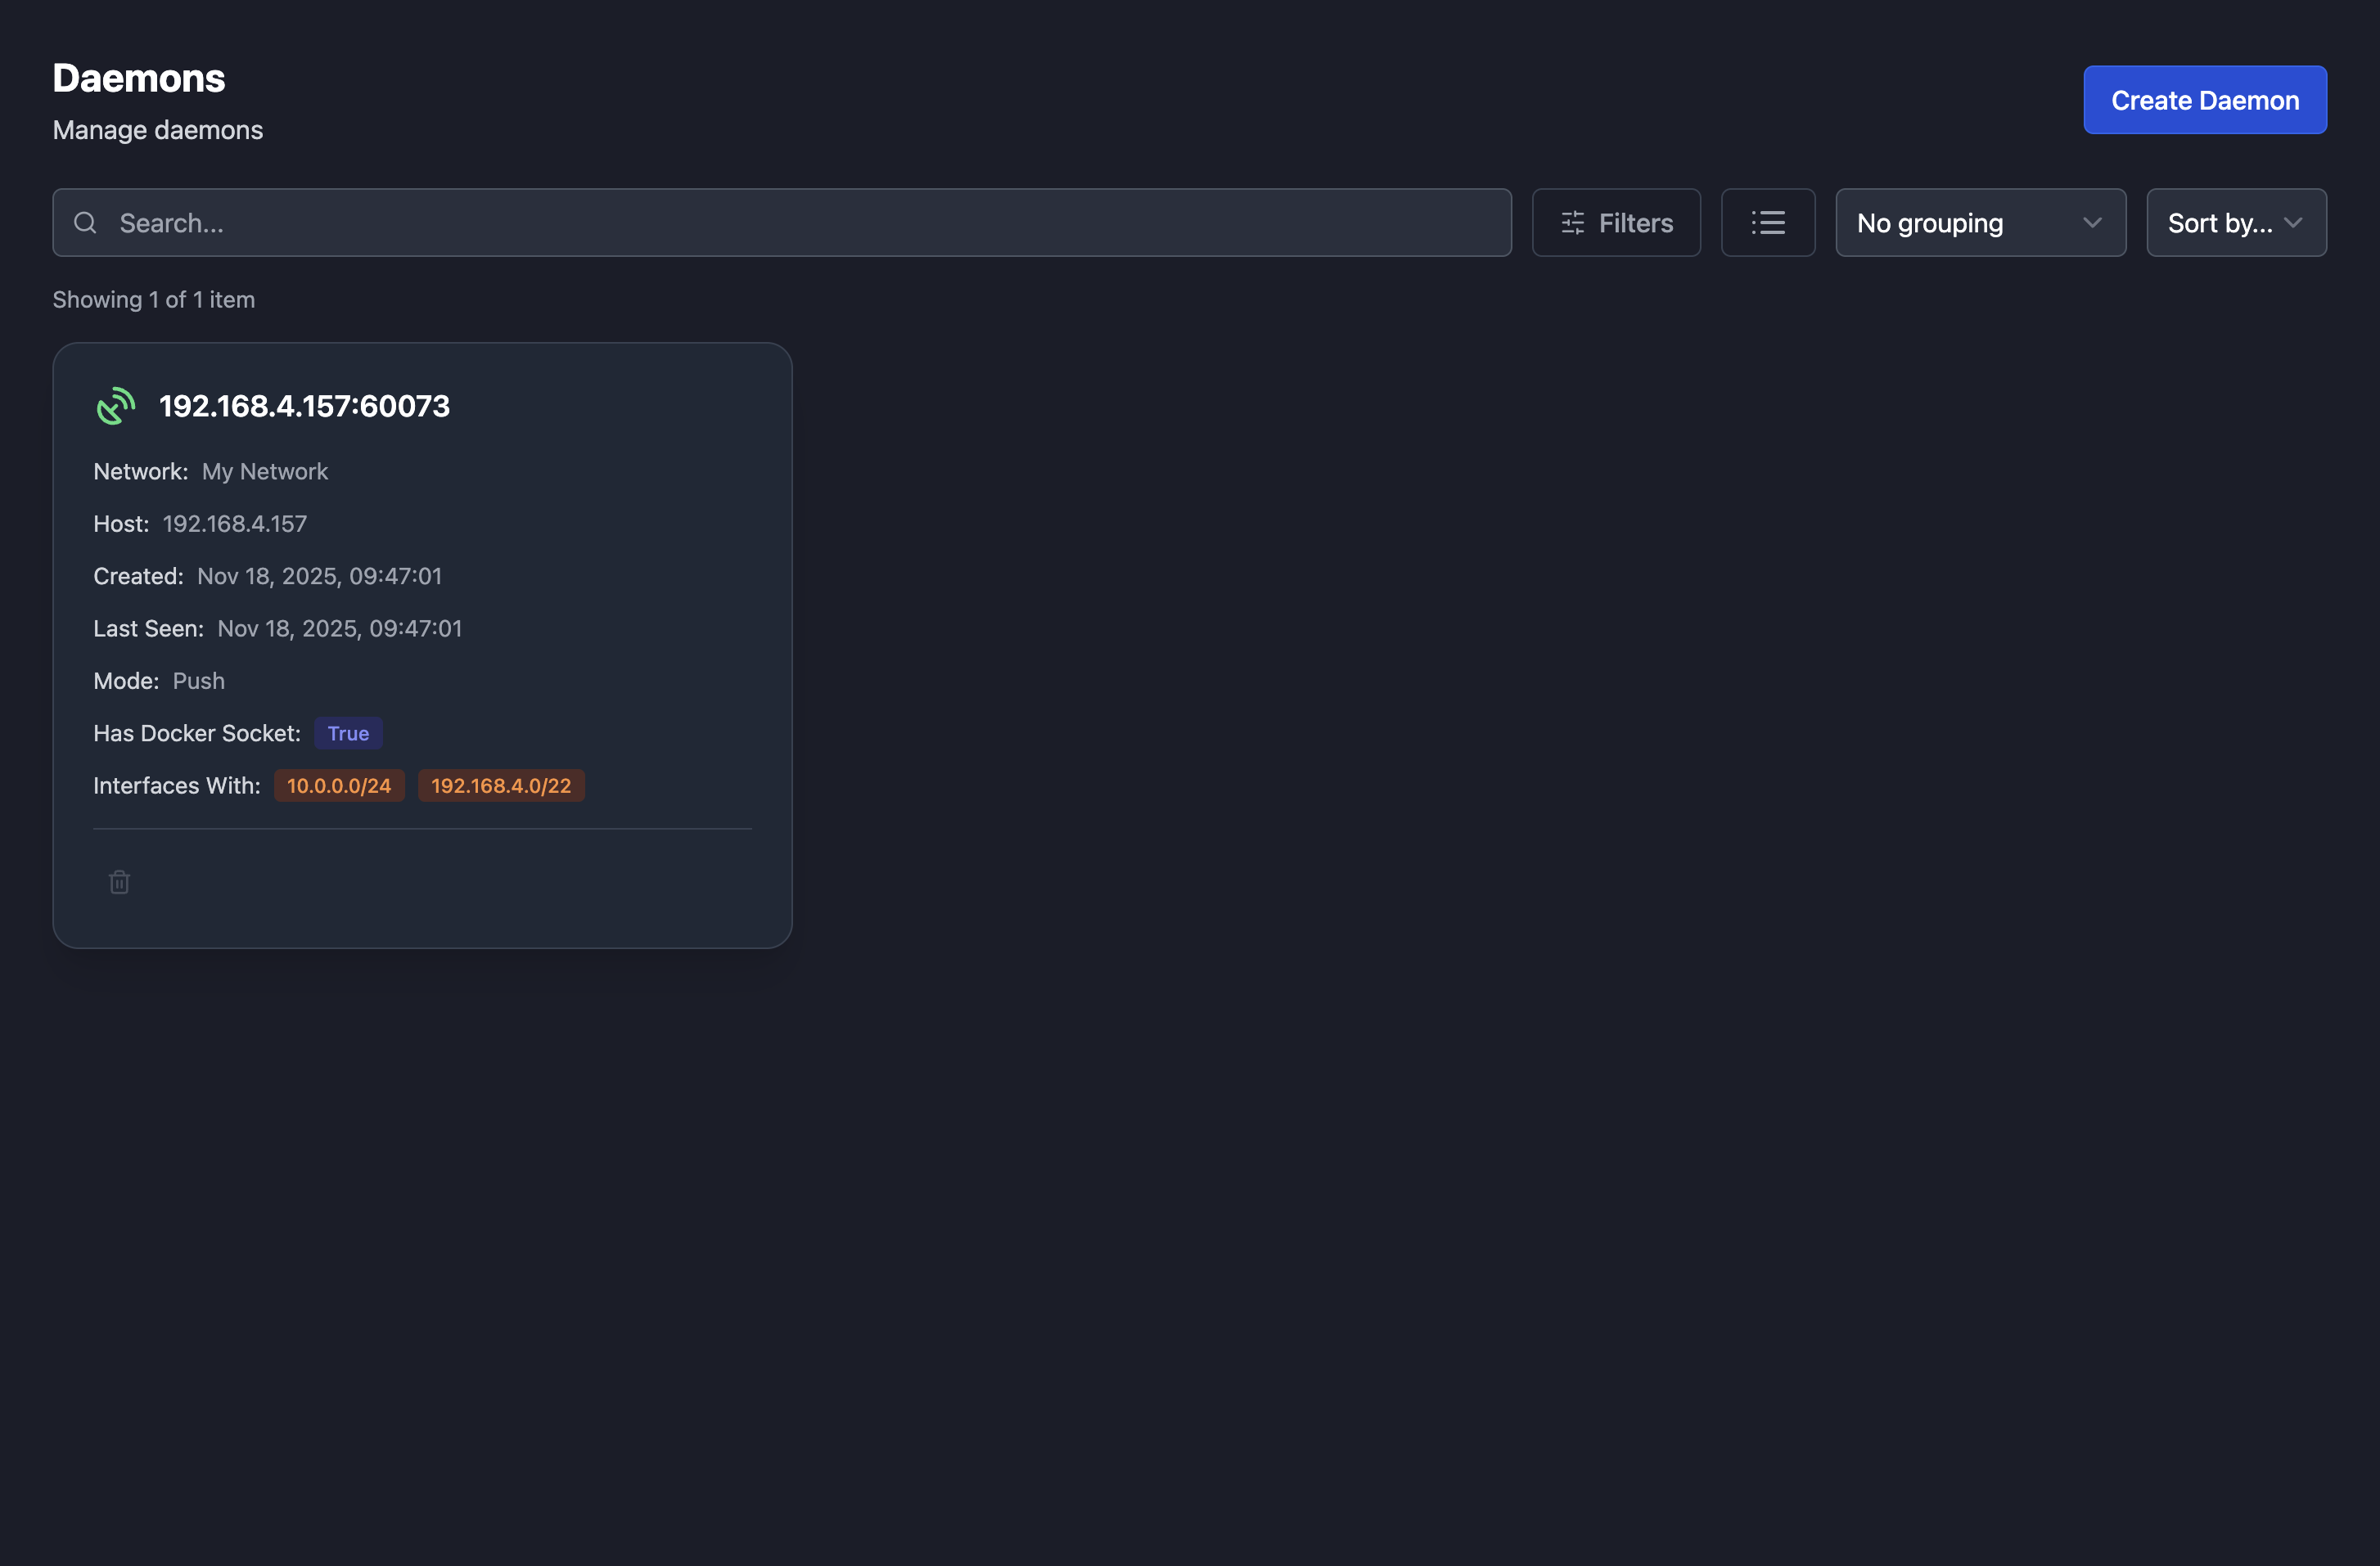
Task: Click the sliders icon on Filters button
Action: [x=1572, y=223]
